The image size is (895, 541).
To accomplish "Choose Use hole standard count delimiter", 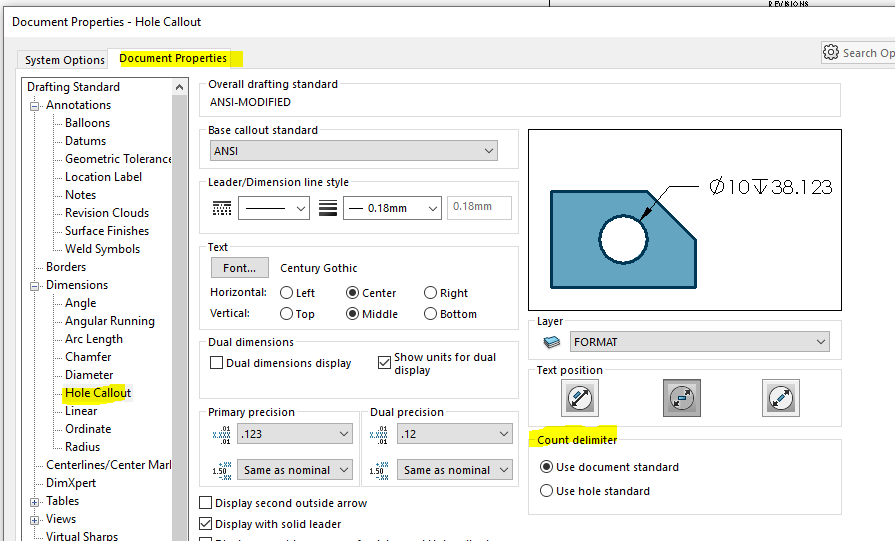I will (546, 491).
